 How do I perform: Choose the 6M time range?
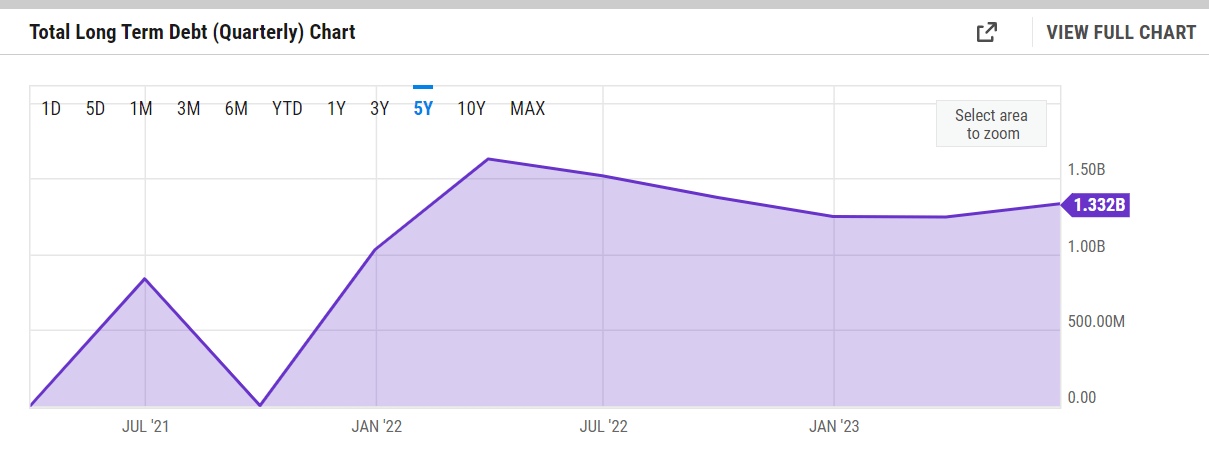236,109
